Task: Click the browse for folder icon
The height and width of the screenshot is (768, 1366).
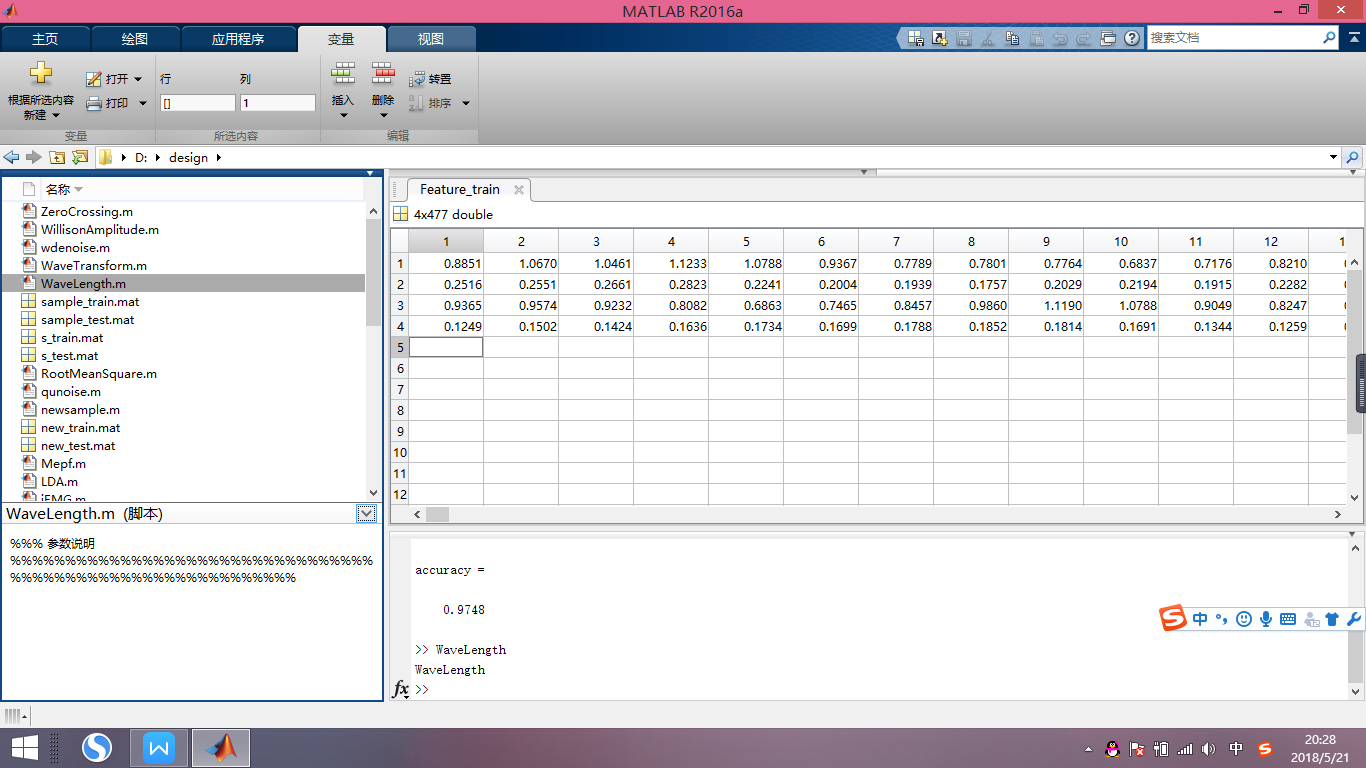Action: (x=80, y=158)
